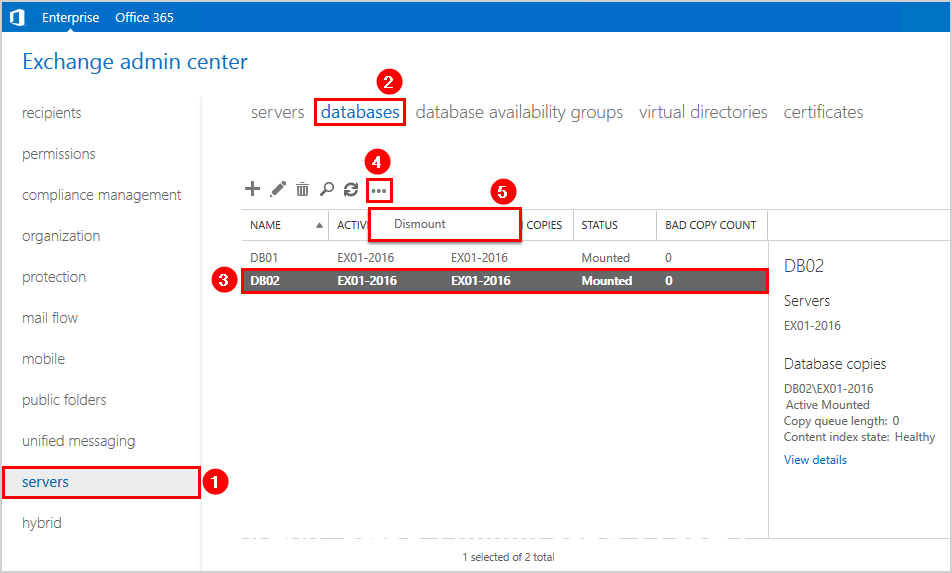Add a new database with plus icon
The image size is (952, 573).
(x=252, y=189)
